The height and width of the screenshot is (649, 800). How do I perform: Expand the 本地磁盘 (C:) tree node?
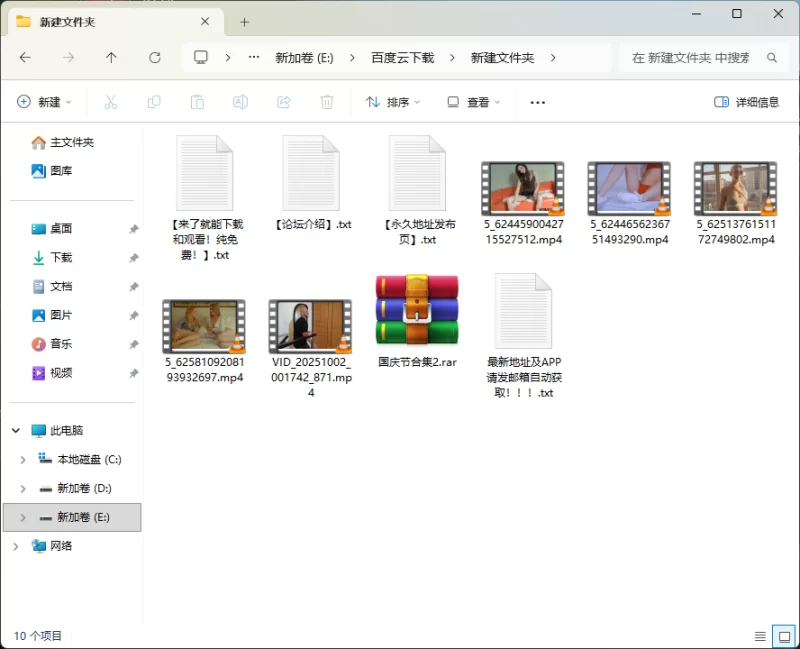click(23, 460)
